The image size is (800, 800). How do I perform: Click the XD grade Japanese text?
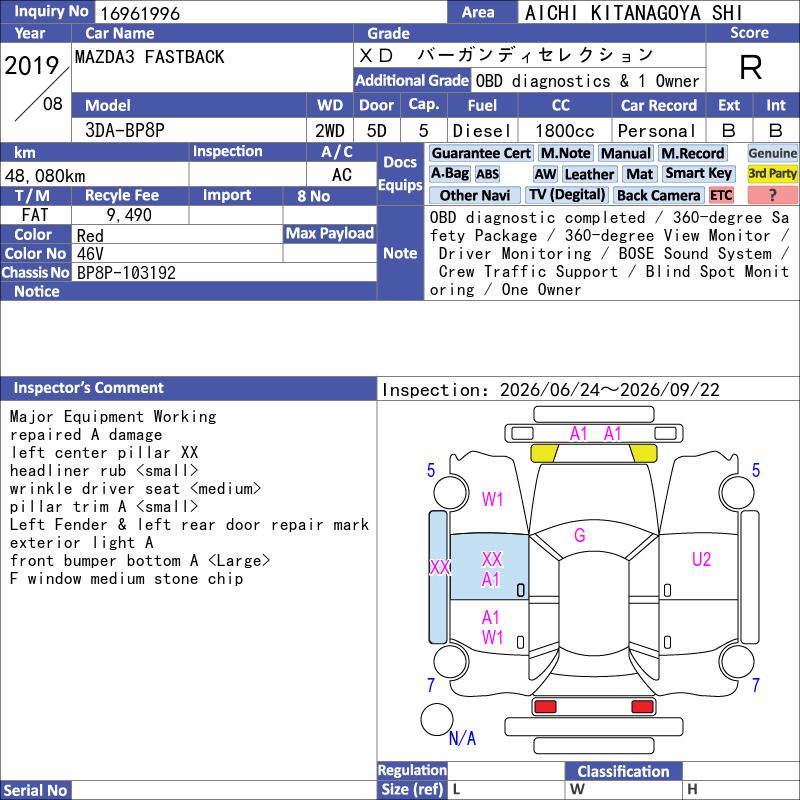click(506, 55)
